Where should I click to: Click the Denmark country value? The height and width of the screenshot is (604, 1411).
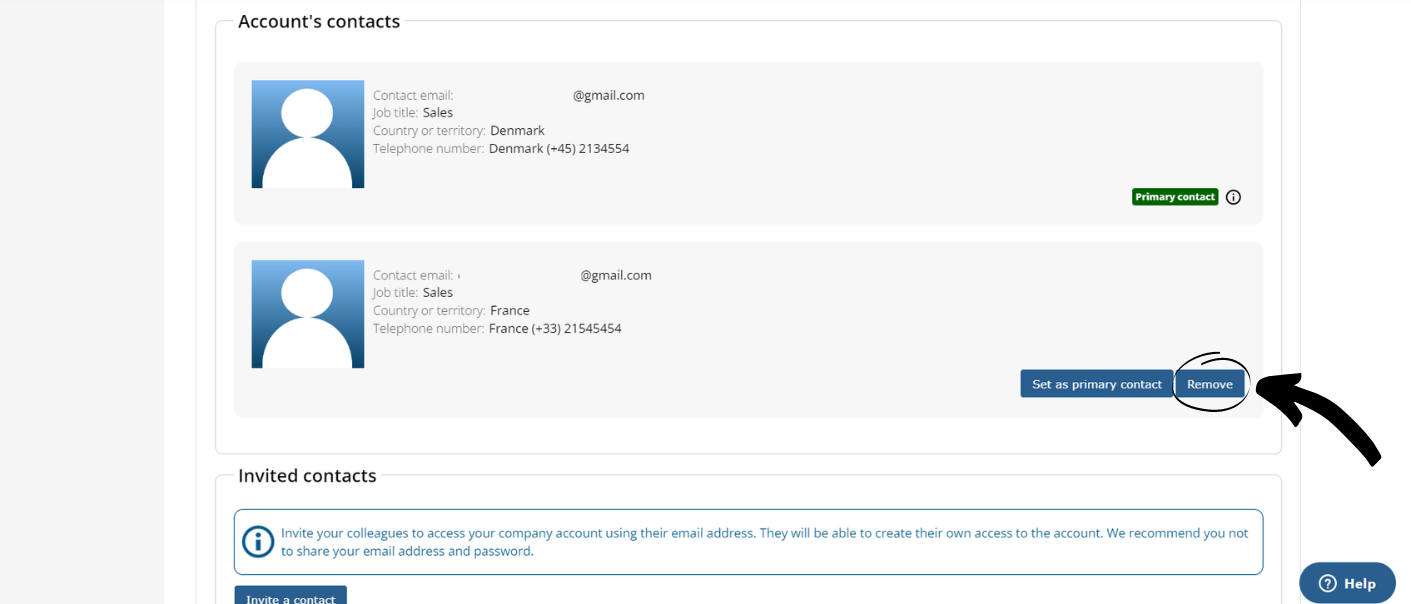pos(517,131)
